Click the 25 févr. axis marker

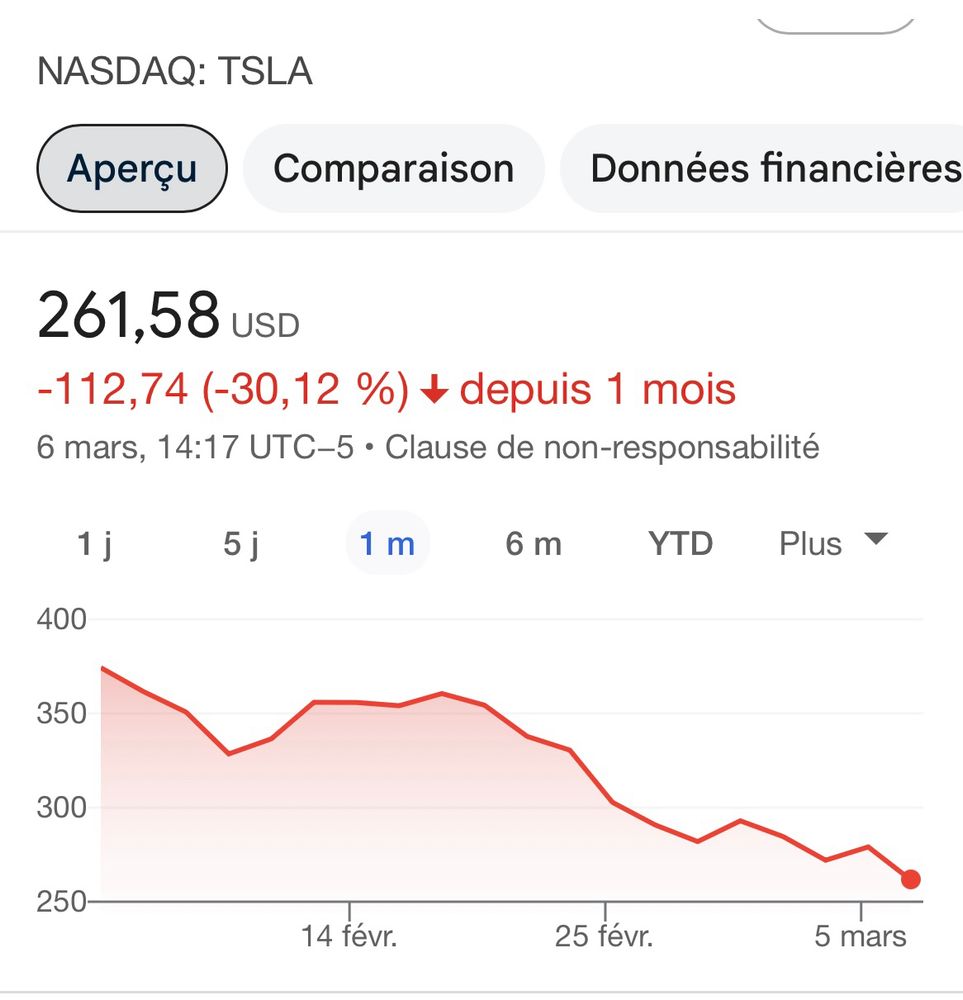(x=604, y=936)
